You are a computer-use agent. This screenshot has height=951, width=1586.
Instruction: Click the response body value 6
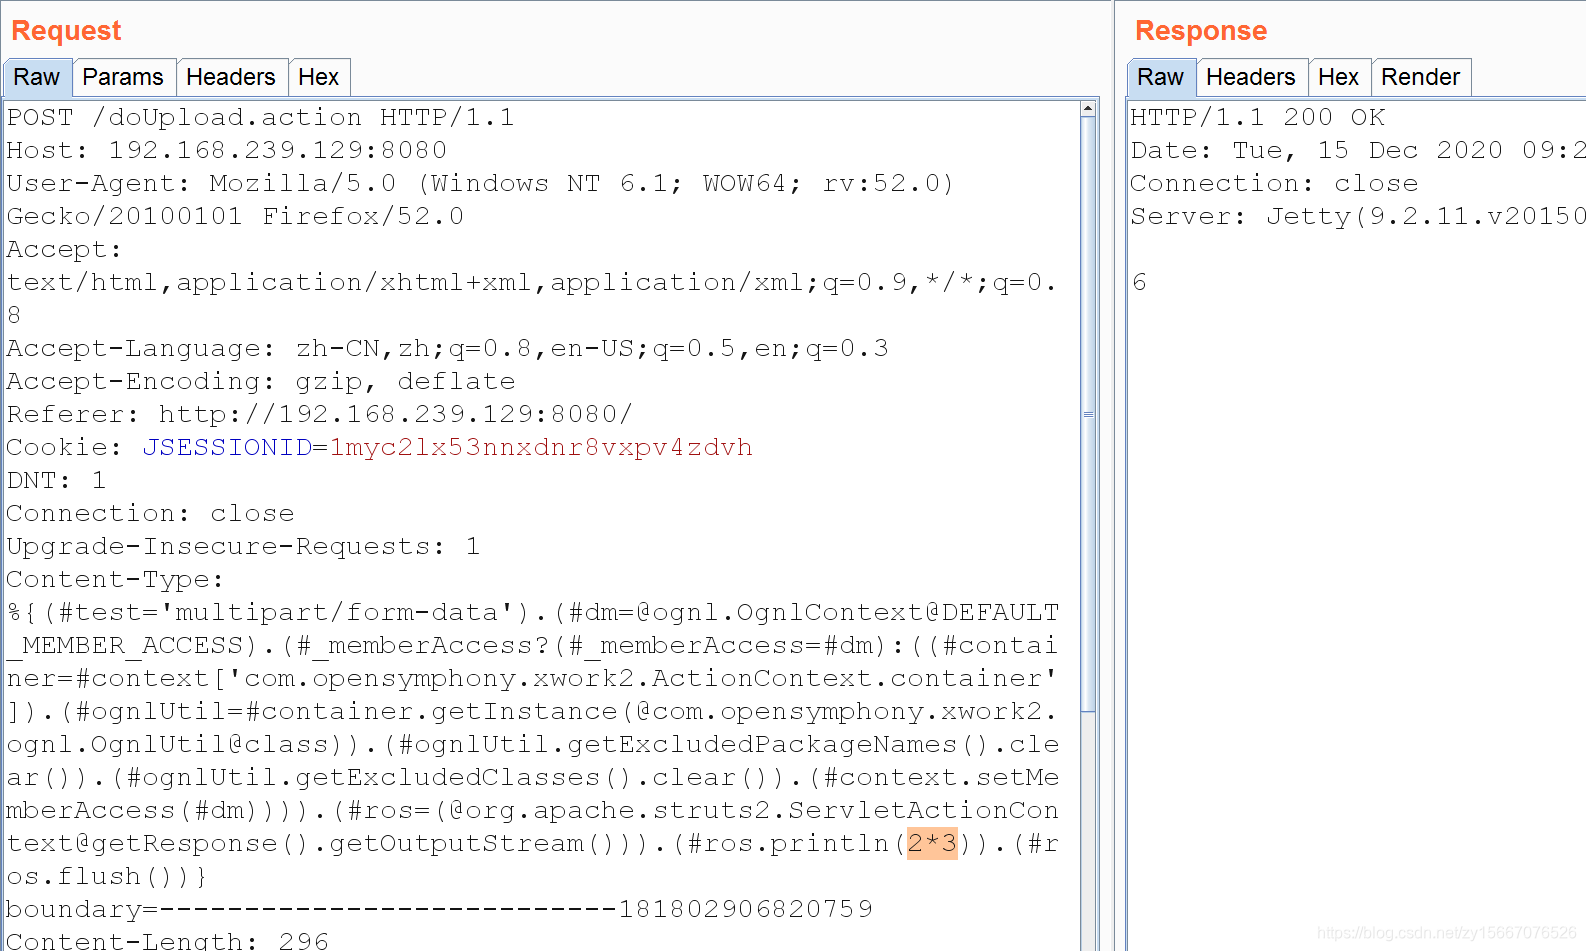(1139, 282)
